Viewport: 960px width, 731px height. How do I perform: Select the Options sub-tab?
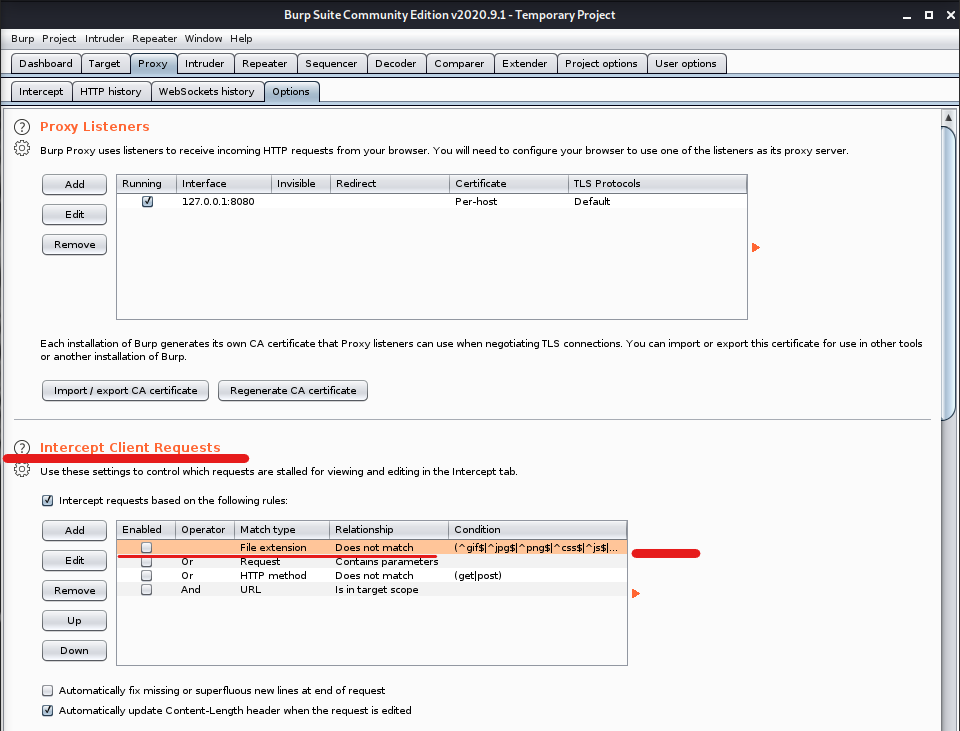(291, 92)
